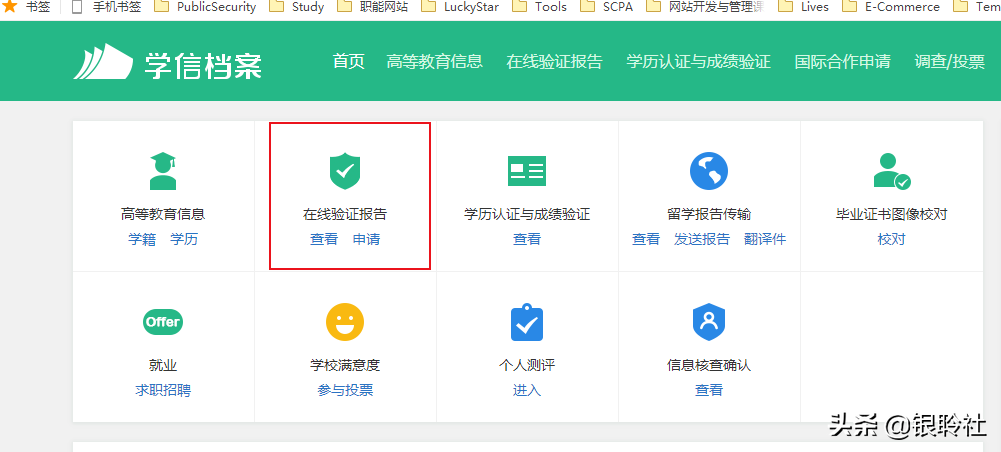Click 申请 under 在线验证报告

coord(366,239)
